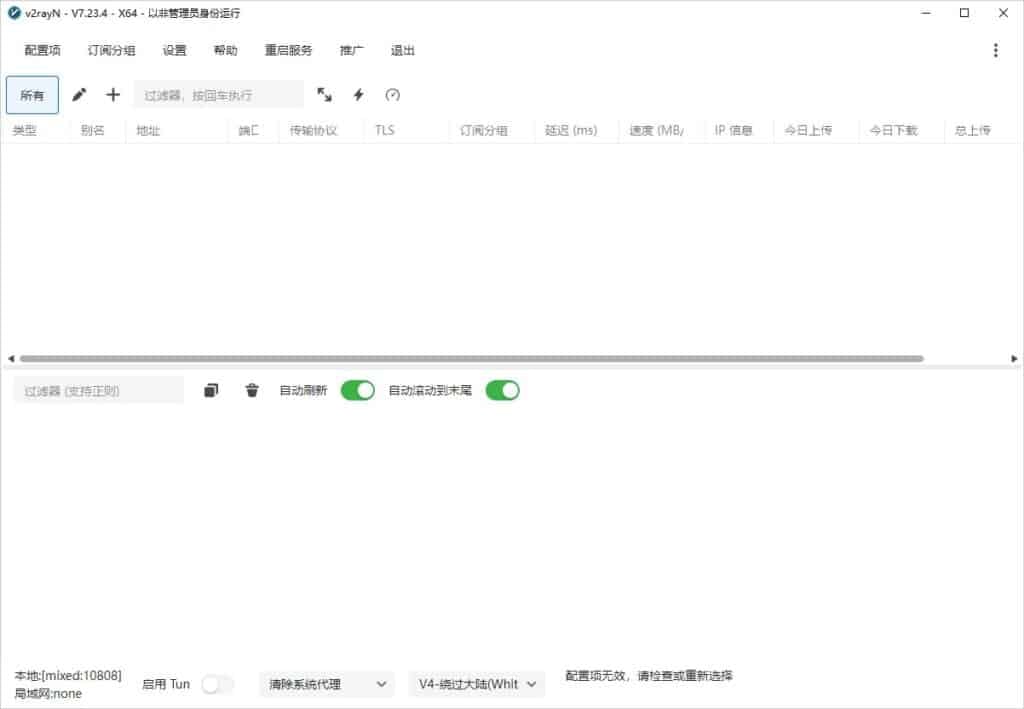Sort by the TLS column header
This screenshot has height=709, width=1024.
pyautogui.click(x=385, y=131)
